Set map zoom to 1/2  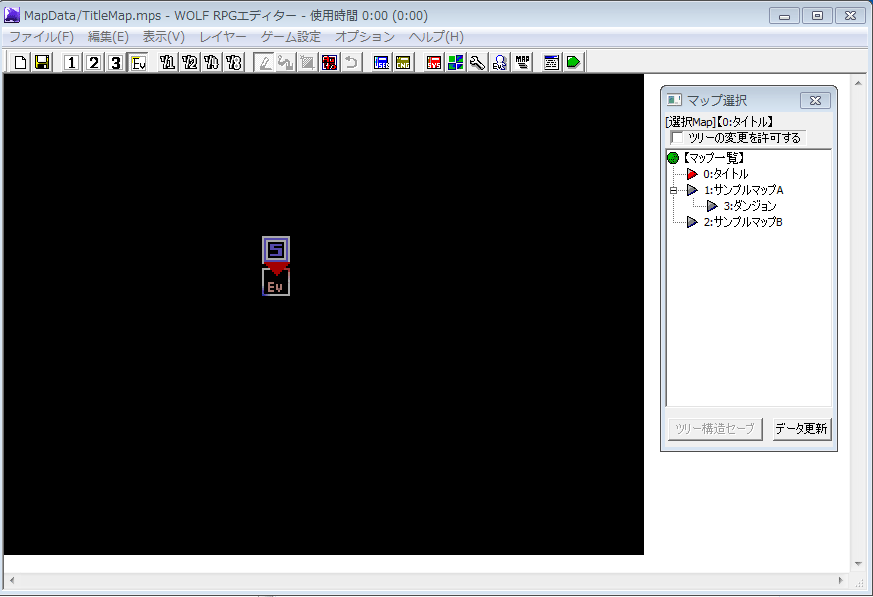coord(190,62)
